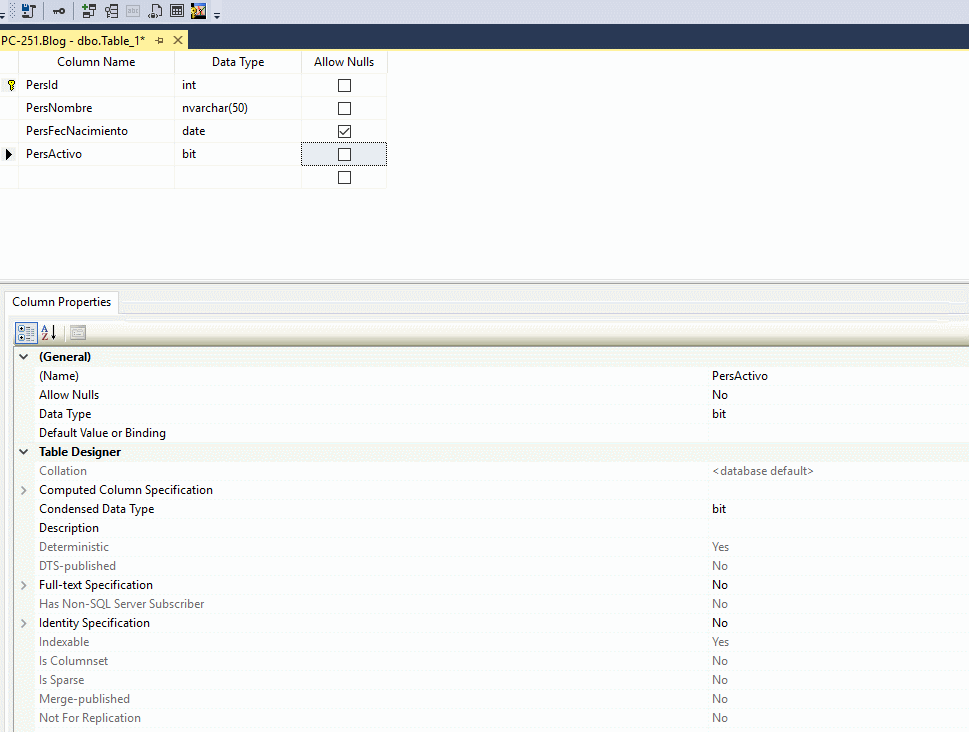Image resolution: width=969 pixels, height=732 pixels.
Task: Click the PC-251.Blog dbo.Table_1 tab
Action: coord(75,40)
